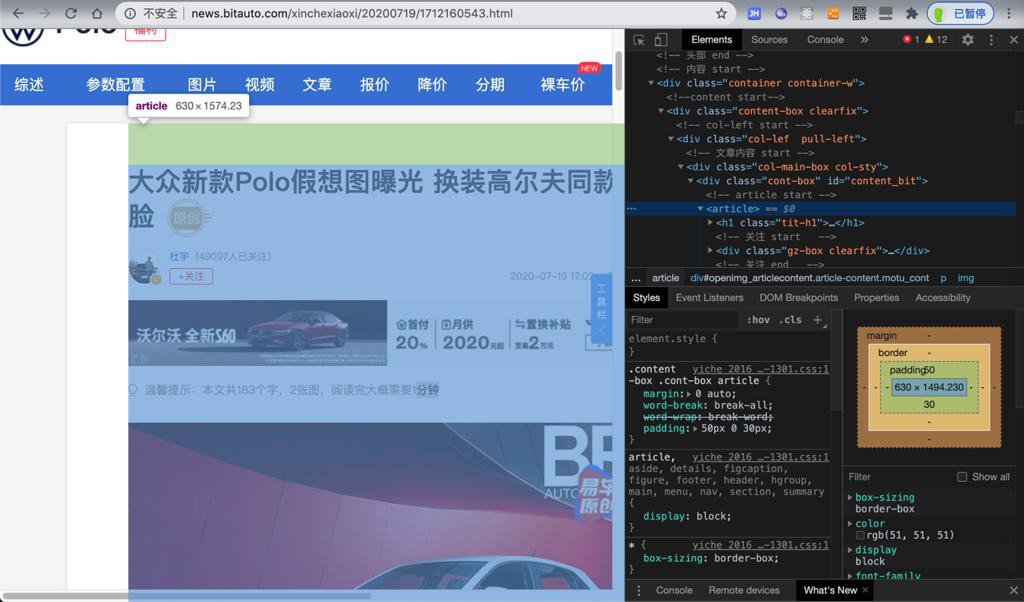
Task: Click the styles Filter input field
Action: coord(682,320)
